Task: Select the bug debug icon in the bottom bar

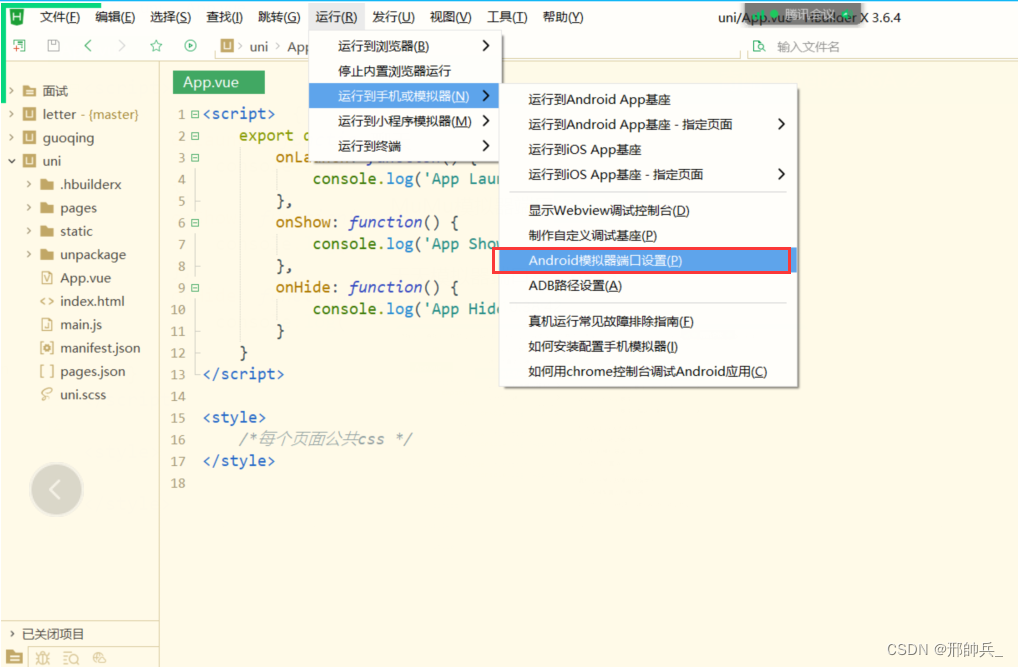Action: (x=44, y=658)
